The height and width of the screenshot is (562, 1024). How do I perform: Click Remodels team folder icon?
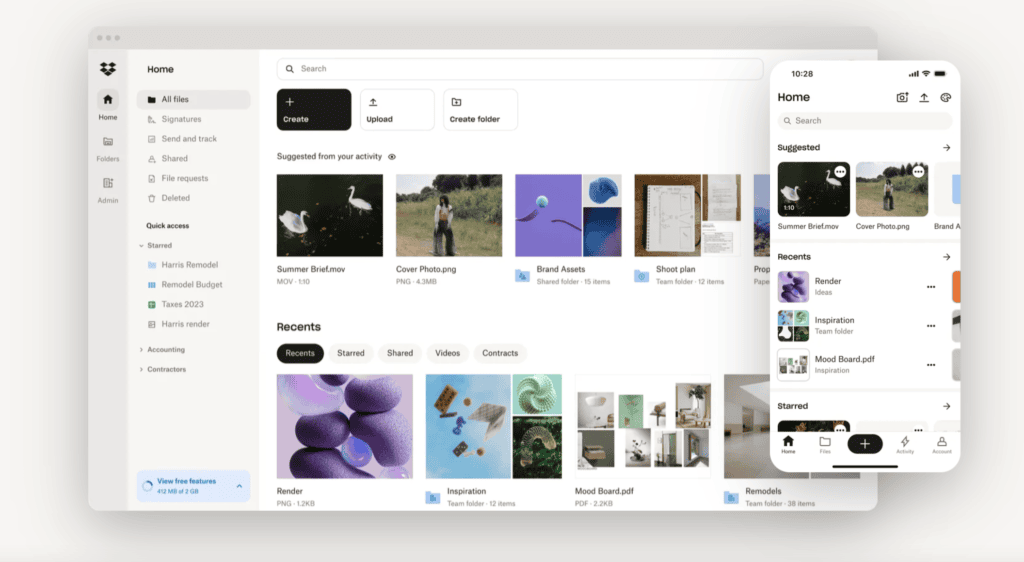click(x=731, y=497)
